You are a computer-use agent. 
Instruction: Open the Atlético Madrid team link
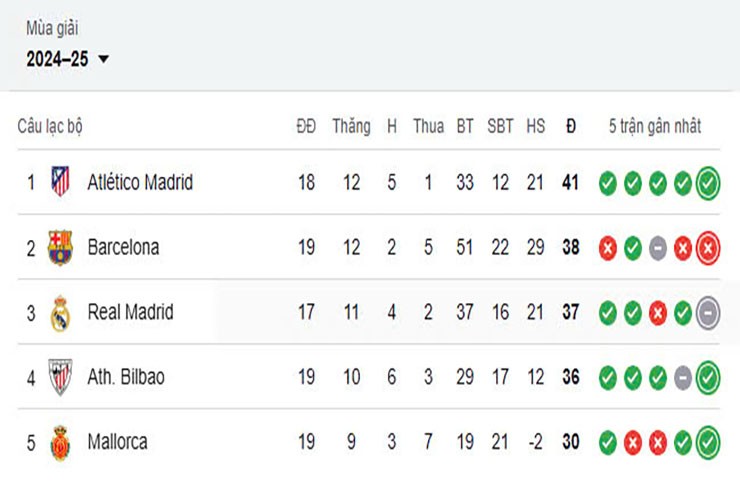[140, 183]
